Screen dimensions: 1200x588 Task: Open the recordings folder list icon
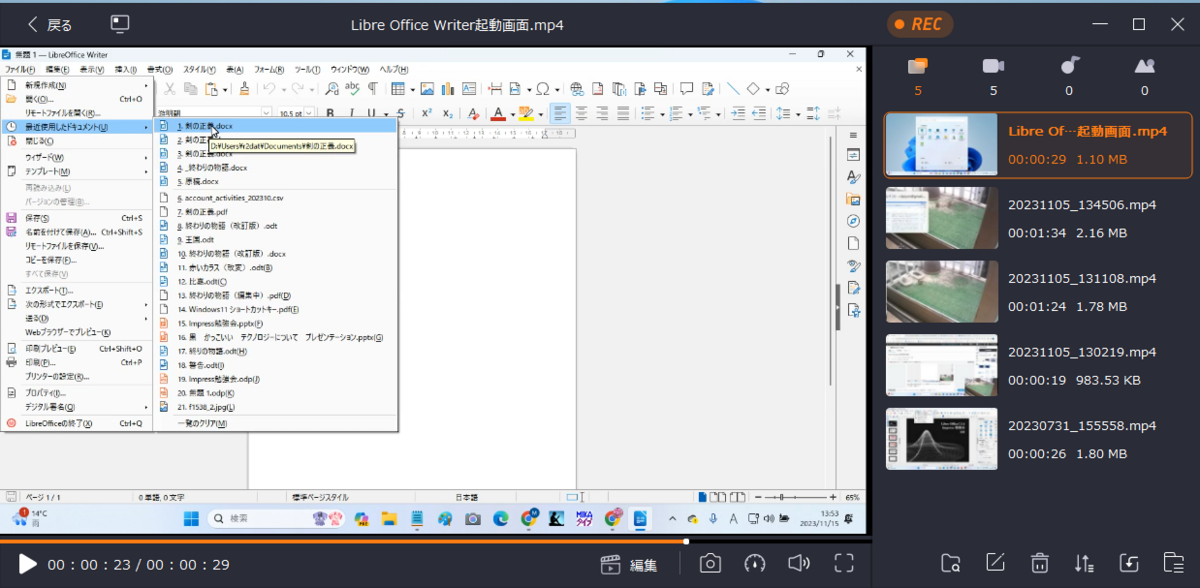click(x=1174, y=563)
